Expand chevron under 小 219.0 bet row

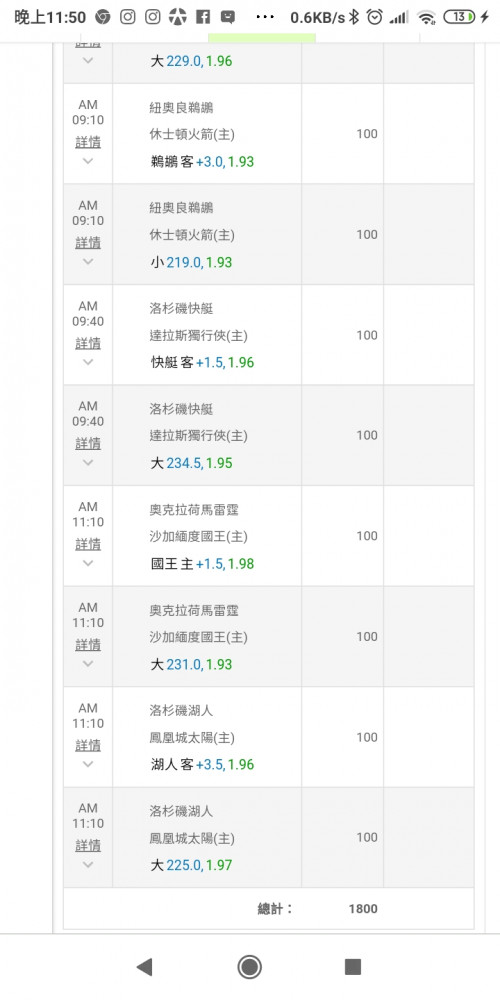point(88,261)
